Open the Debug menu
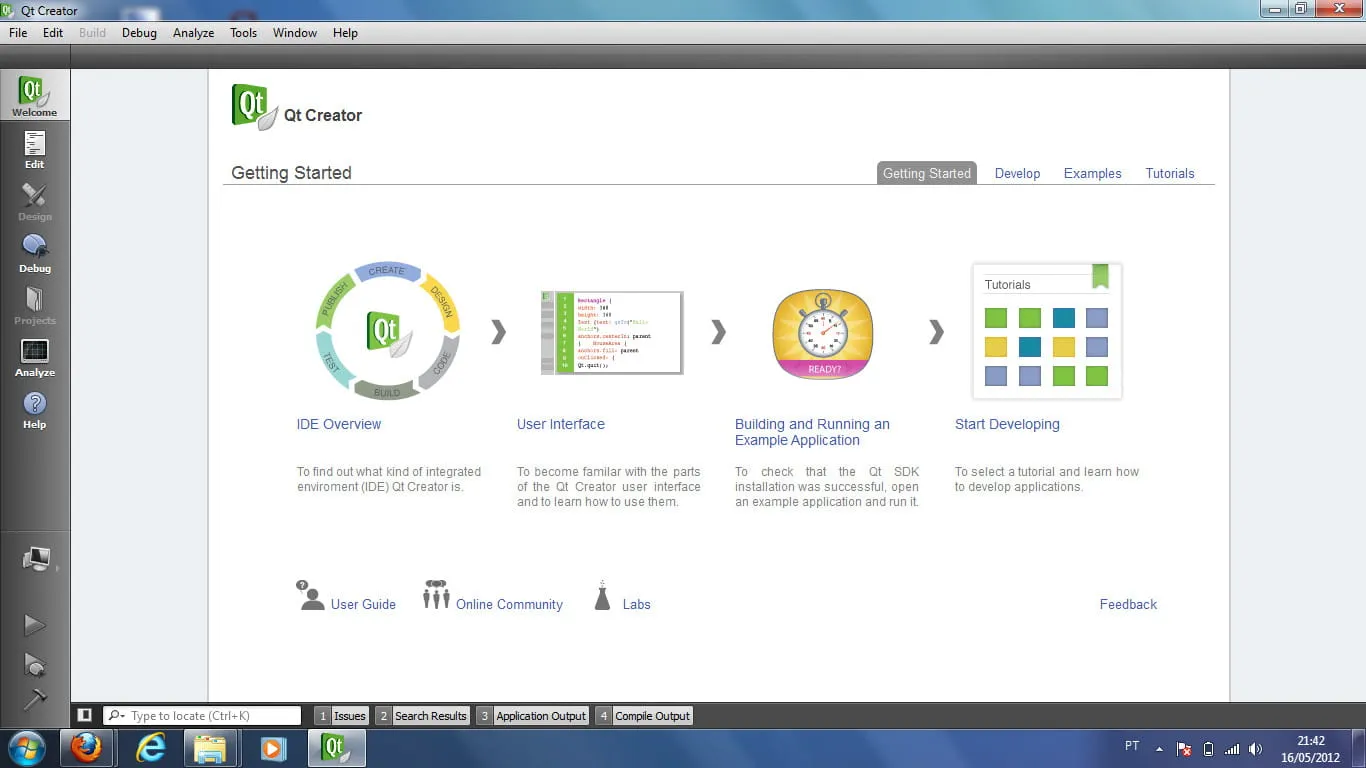The image size is (1366, 768). pyautogui.click(x=139, y=33)
